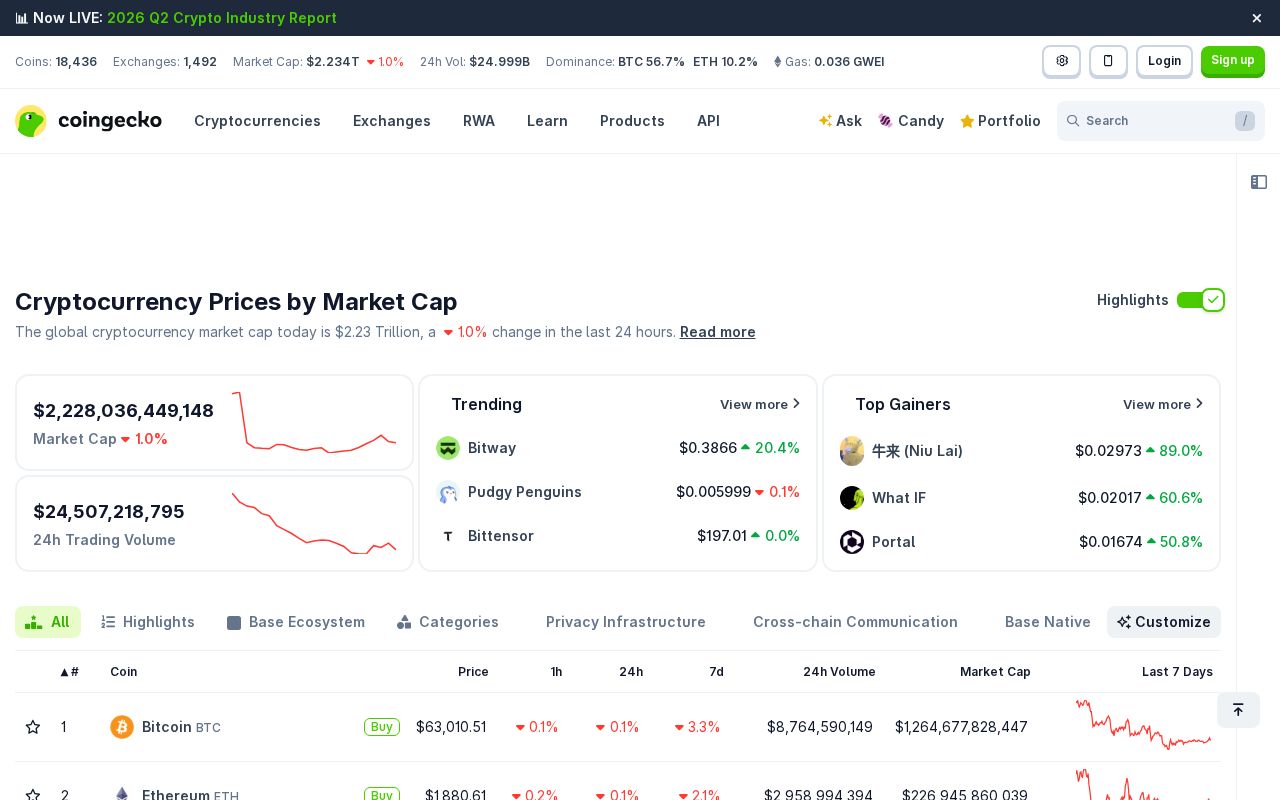Click the Niu Lai coin icon
Screen dimensions: 1280x800
852,451
